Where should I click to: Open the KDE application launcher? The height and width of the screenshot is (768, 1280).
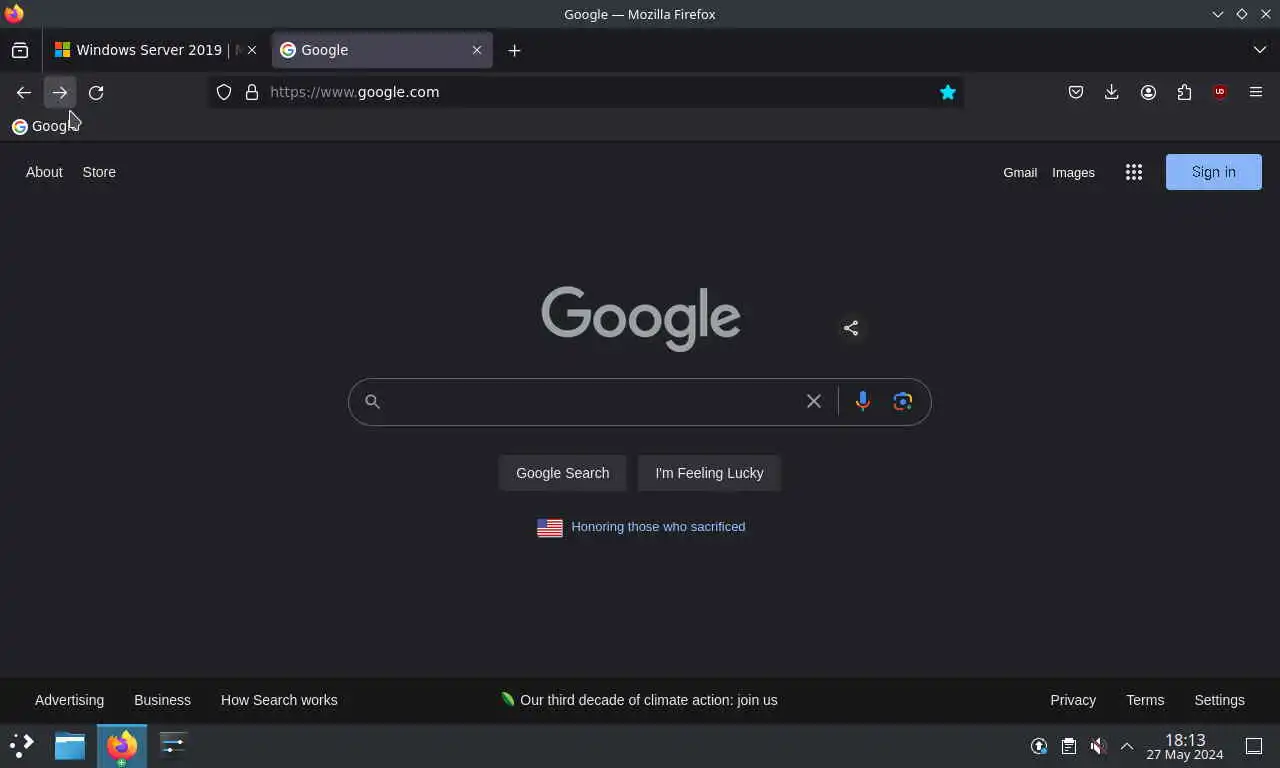pos(22,746)
